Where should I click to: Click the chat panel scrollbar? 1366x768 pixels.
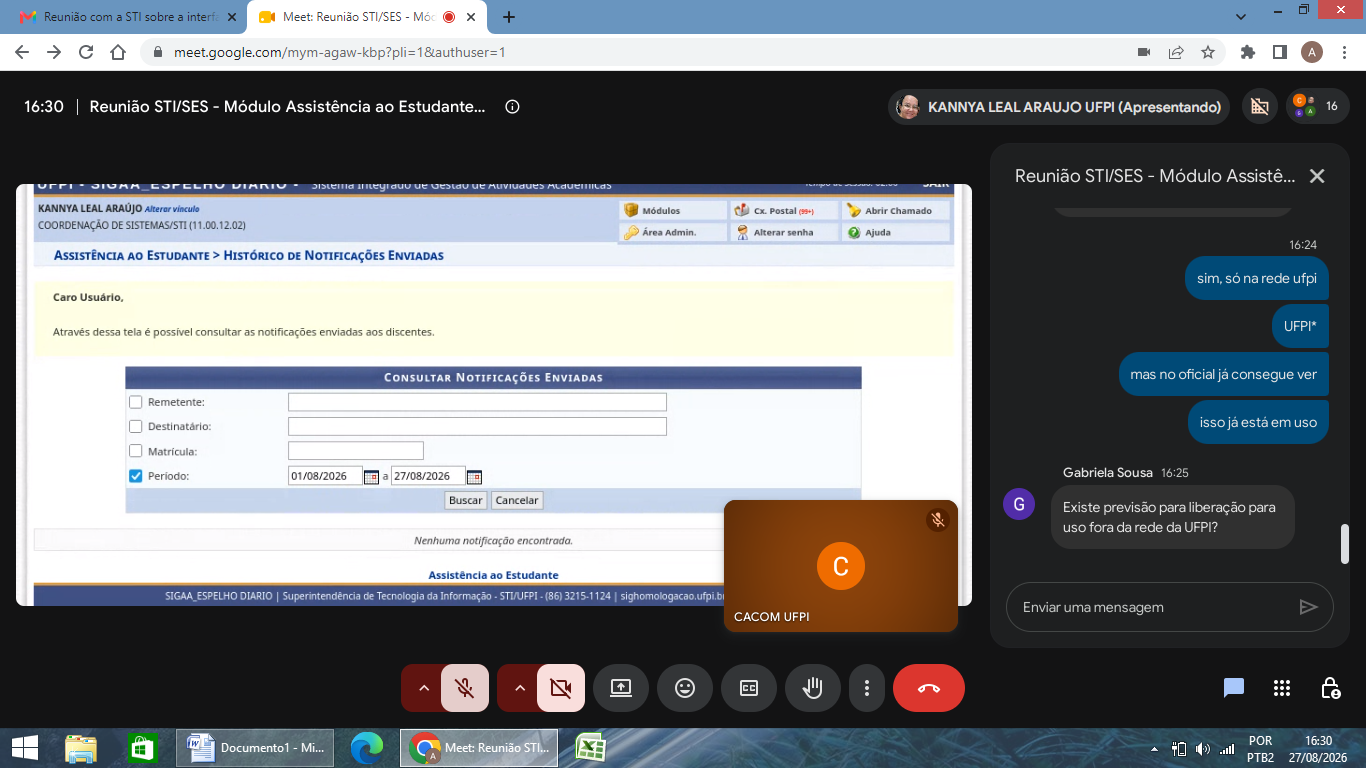tap(1345, 544)
